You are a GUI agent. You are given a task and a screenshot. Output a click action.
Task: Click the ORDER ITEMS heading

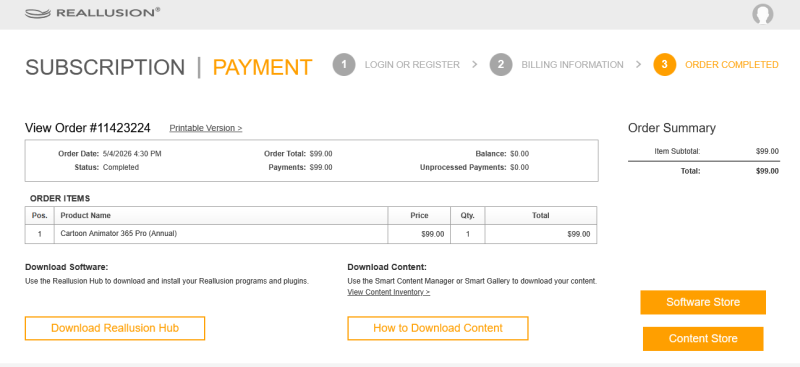click(x=60, y=199)
